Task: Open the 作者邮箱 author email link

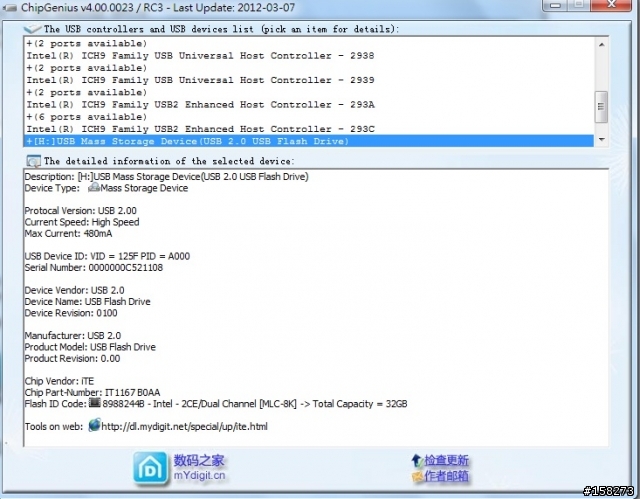Action: click(x=446, y=476)
